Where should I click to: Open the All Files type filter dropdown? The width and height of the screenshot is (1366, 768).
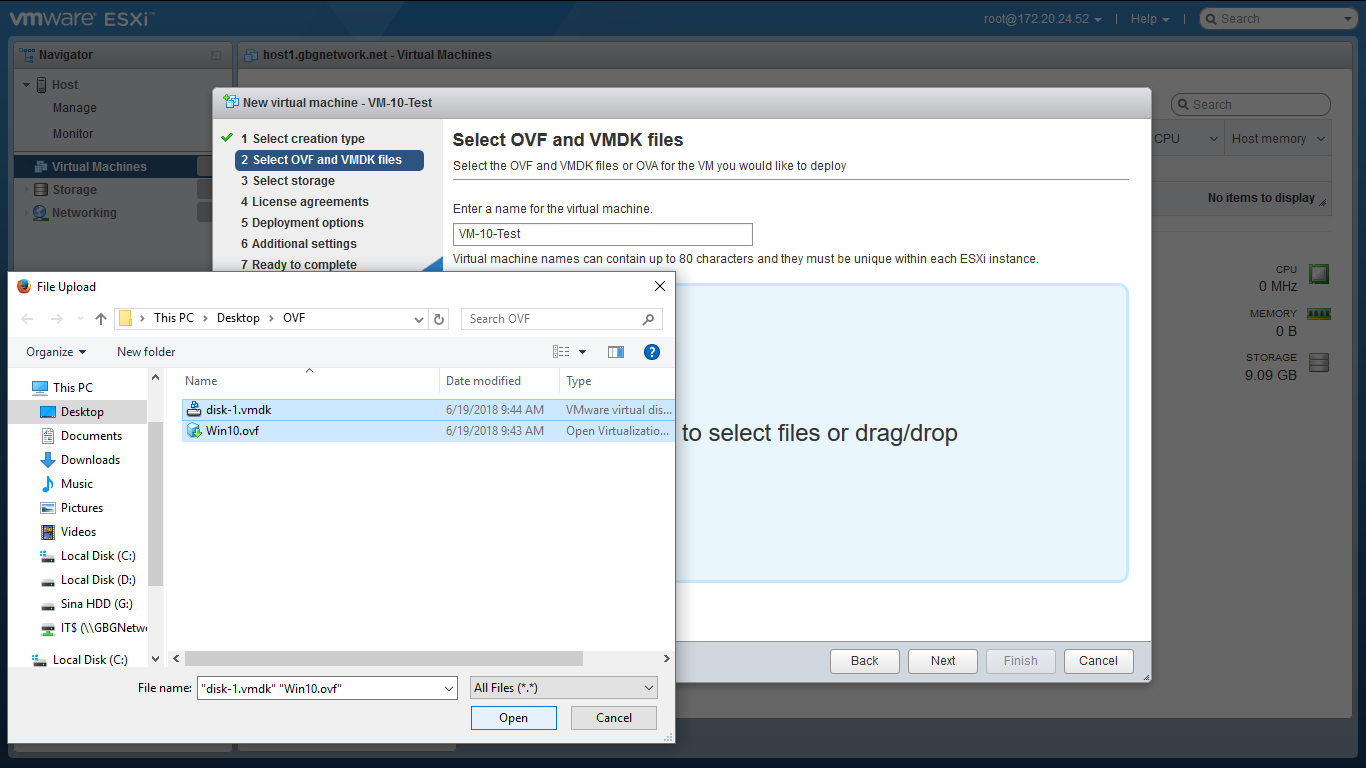pyautogui.click(x=564, y=688)
